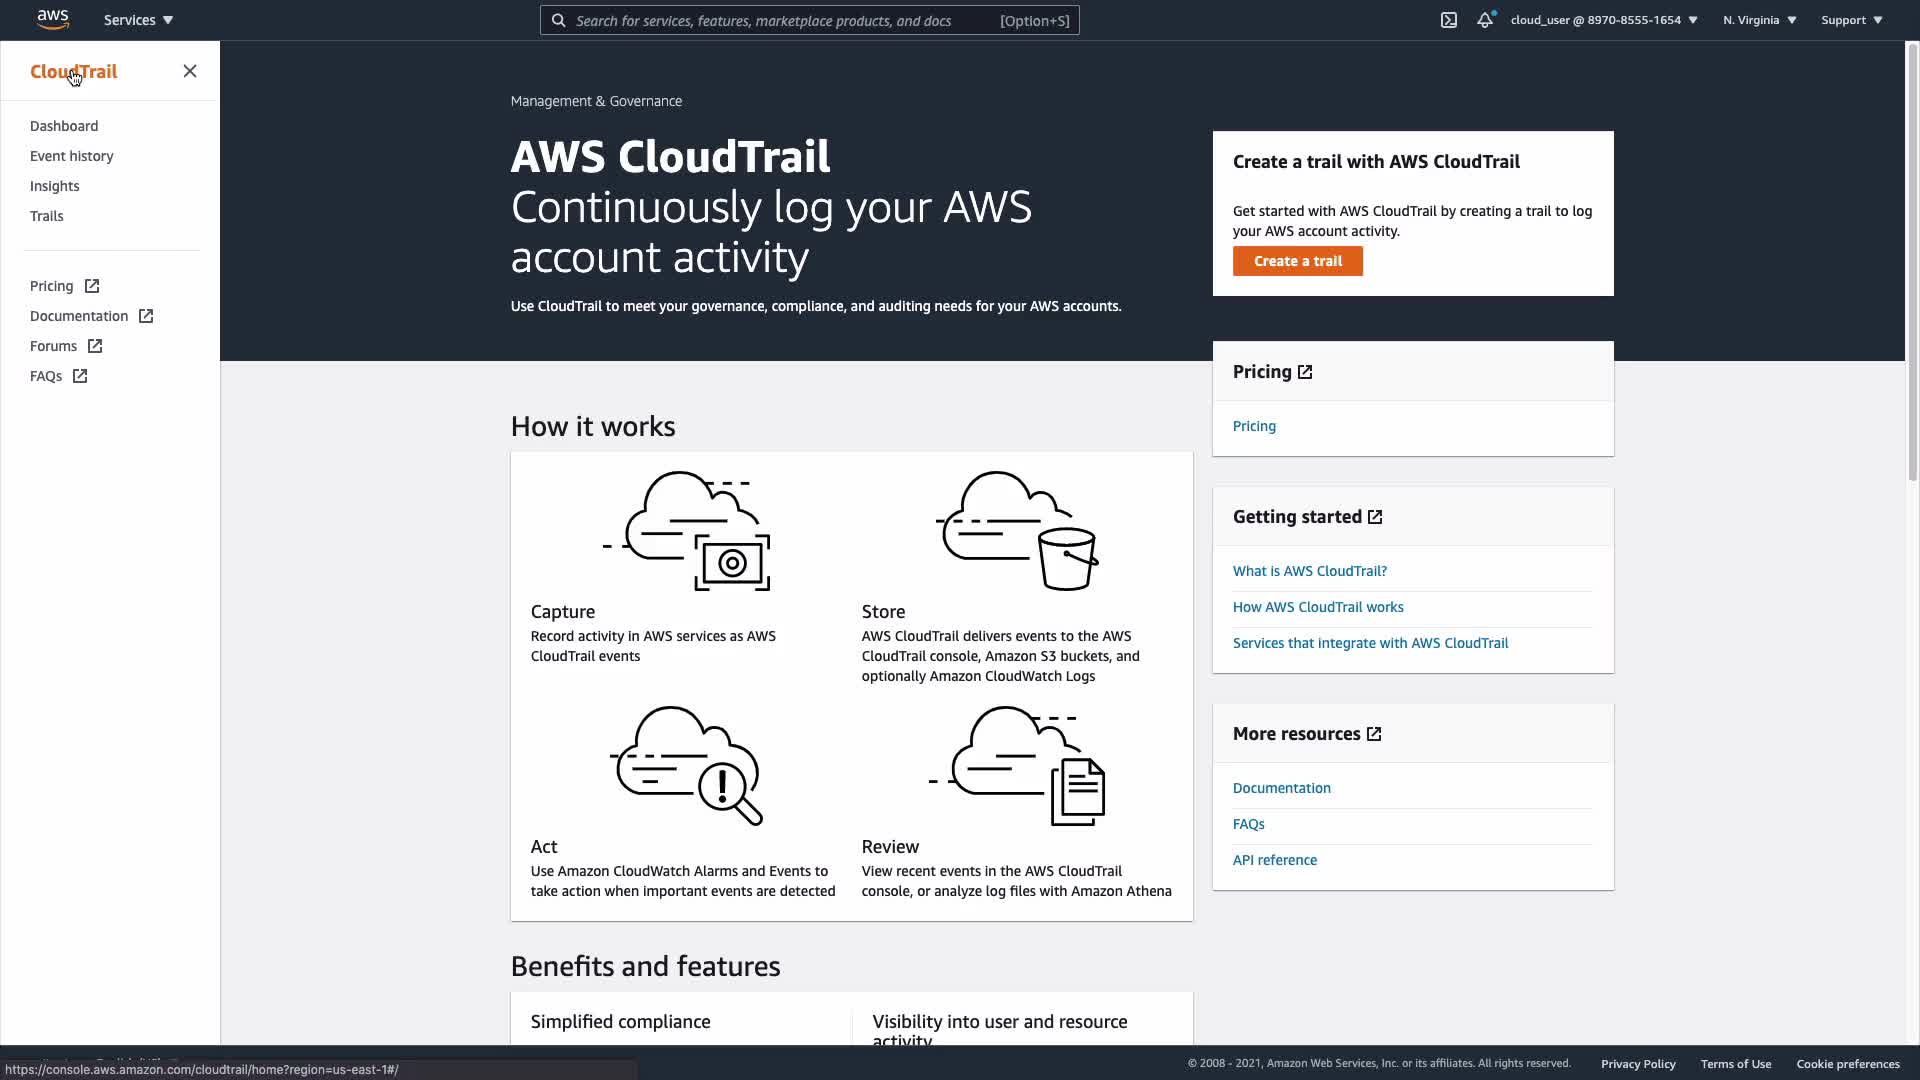This screenshot has height=1080, width=1920.
Task: Click the API reference link
Action: coord(1274,860)
